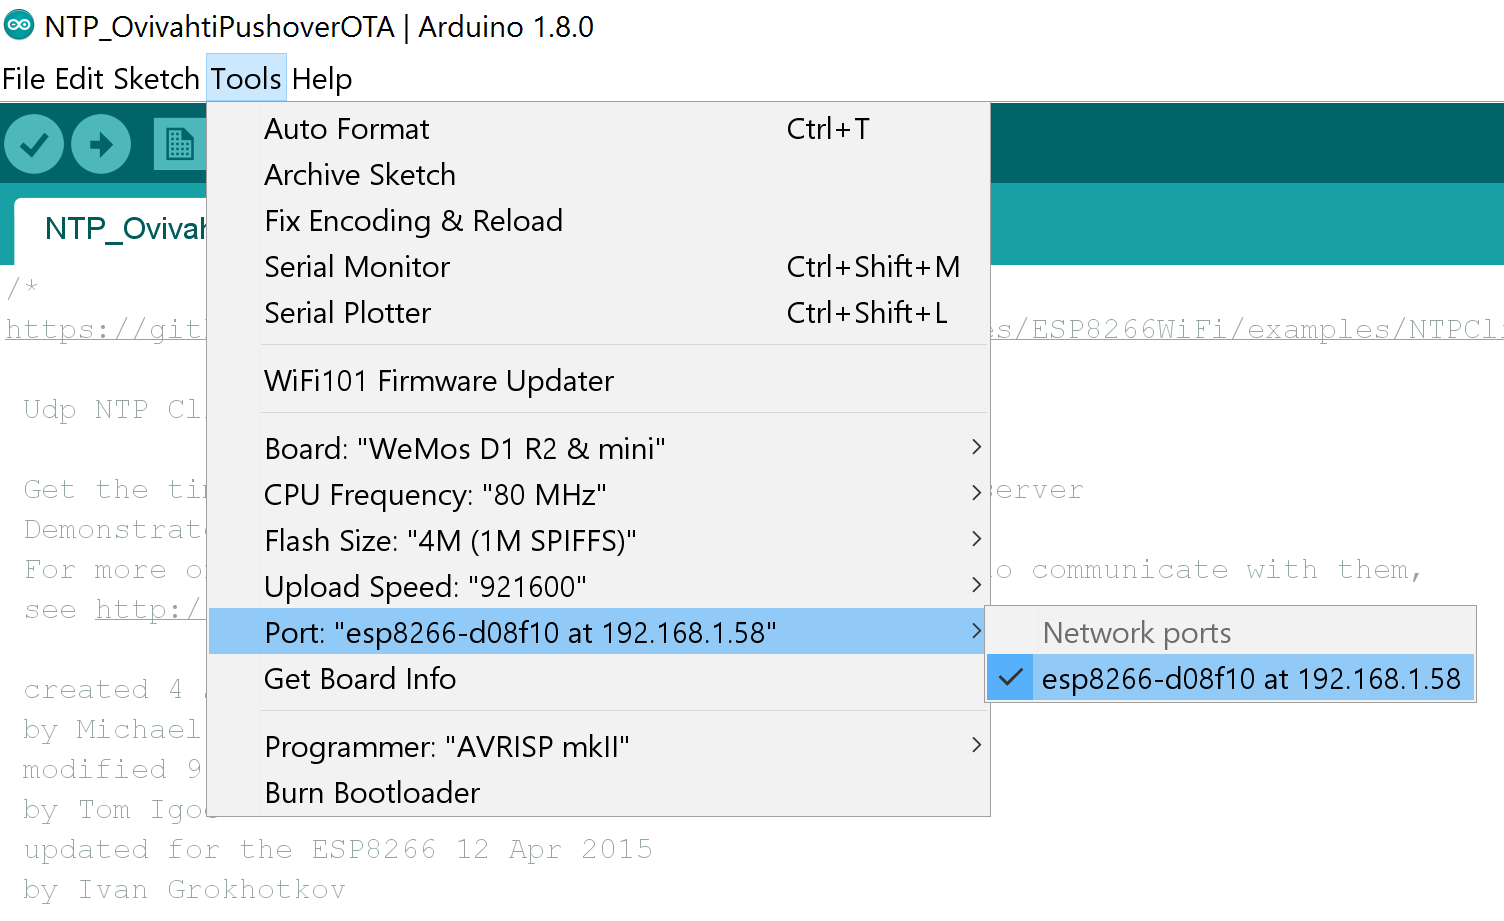Launch the WiFi101 Firmware Updater
Image resolution: width=1504 pixels, height=921 pixels.
click(x=439, y=381)
